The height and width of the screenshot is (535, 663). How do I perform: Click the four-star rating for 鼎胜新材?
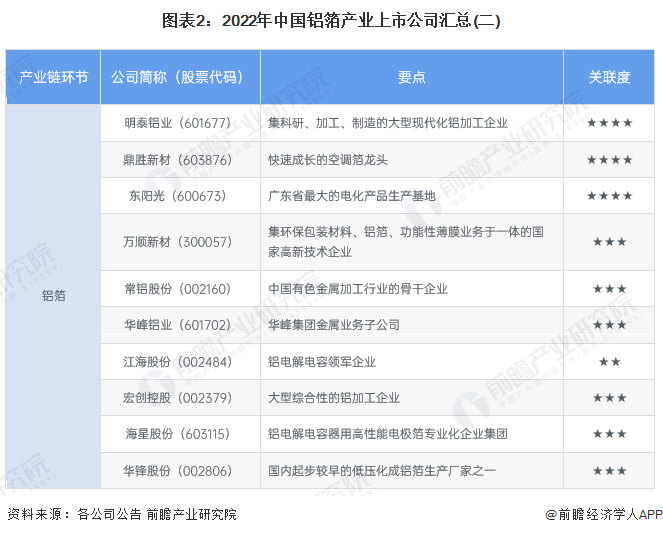coord(609,160)
